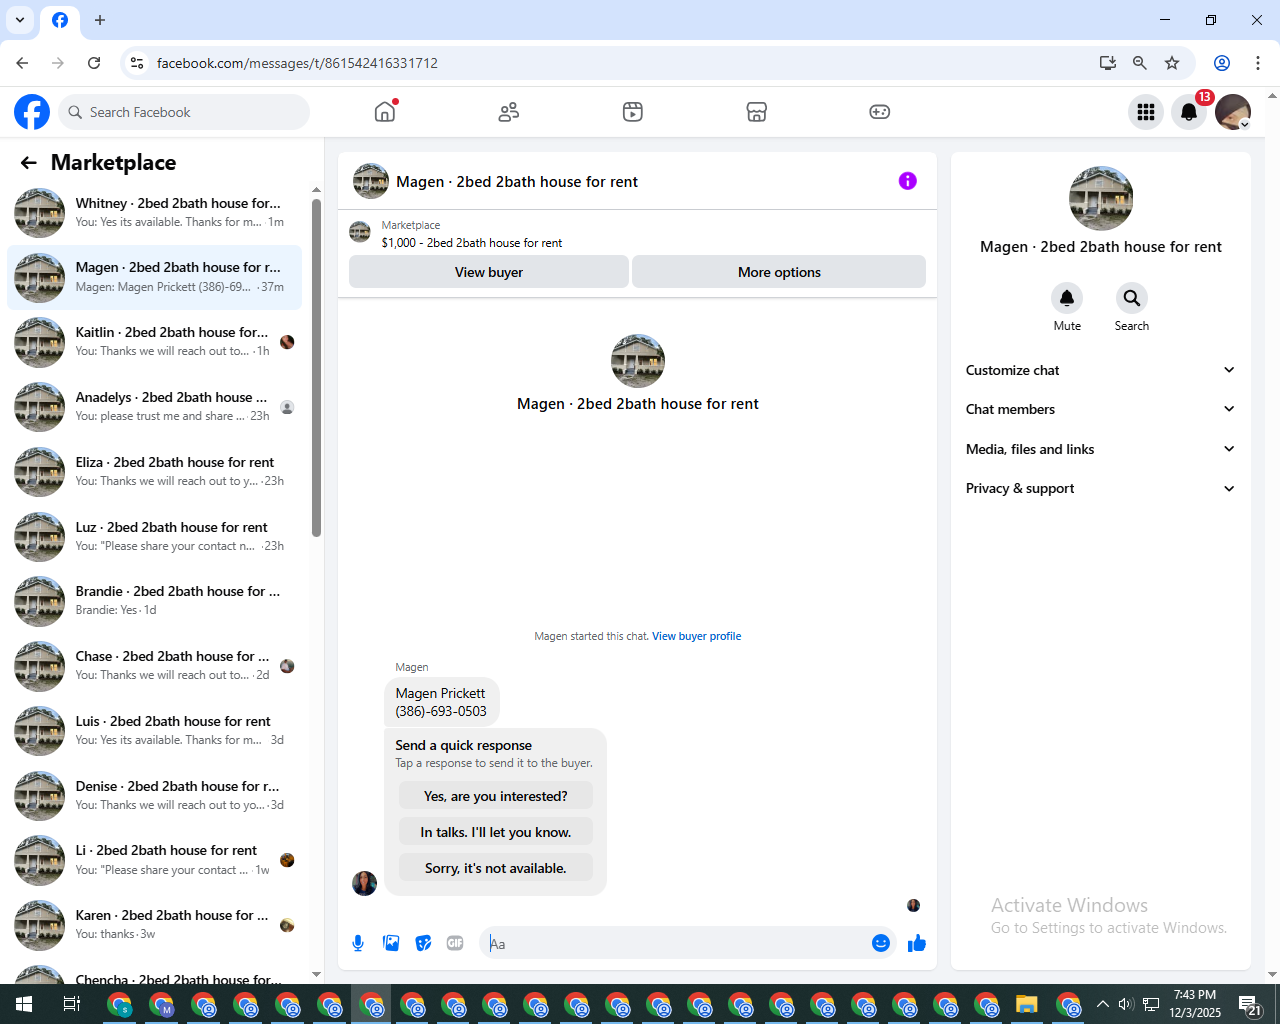Image resolution: width=1280 pixels, height=1024 pixels.
Task: Open Friends icon in top navigation
Action: click(509, 112)
